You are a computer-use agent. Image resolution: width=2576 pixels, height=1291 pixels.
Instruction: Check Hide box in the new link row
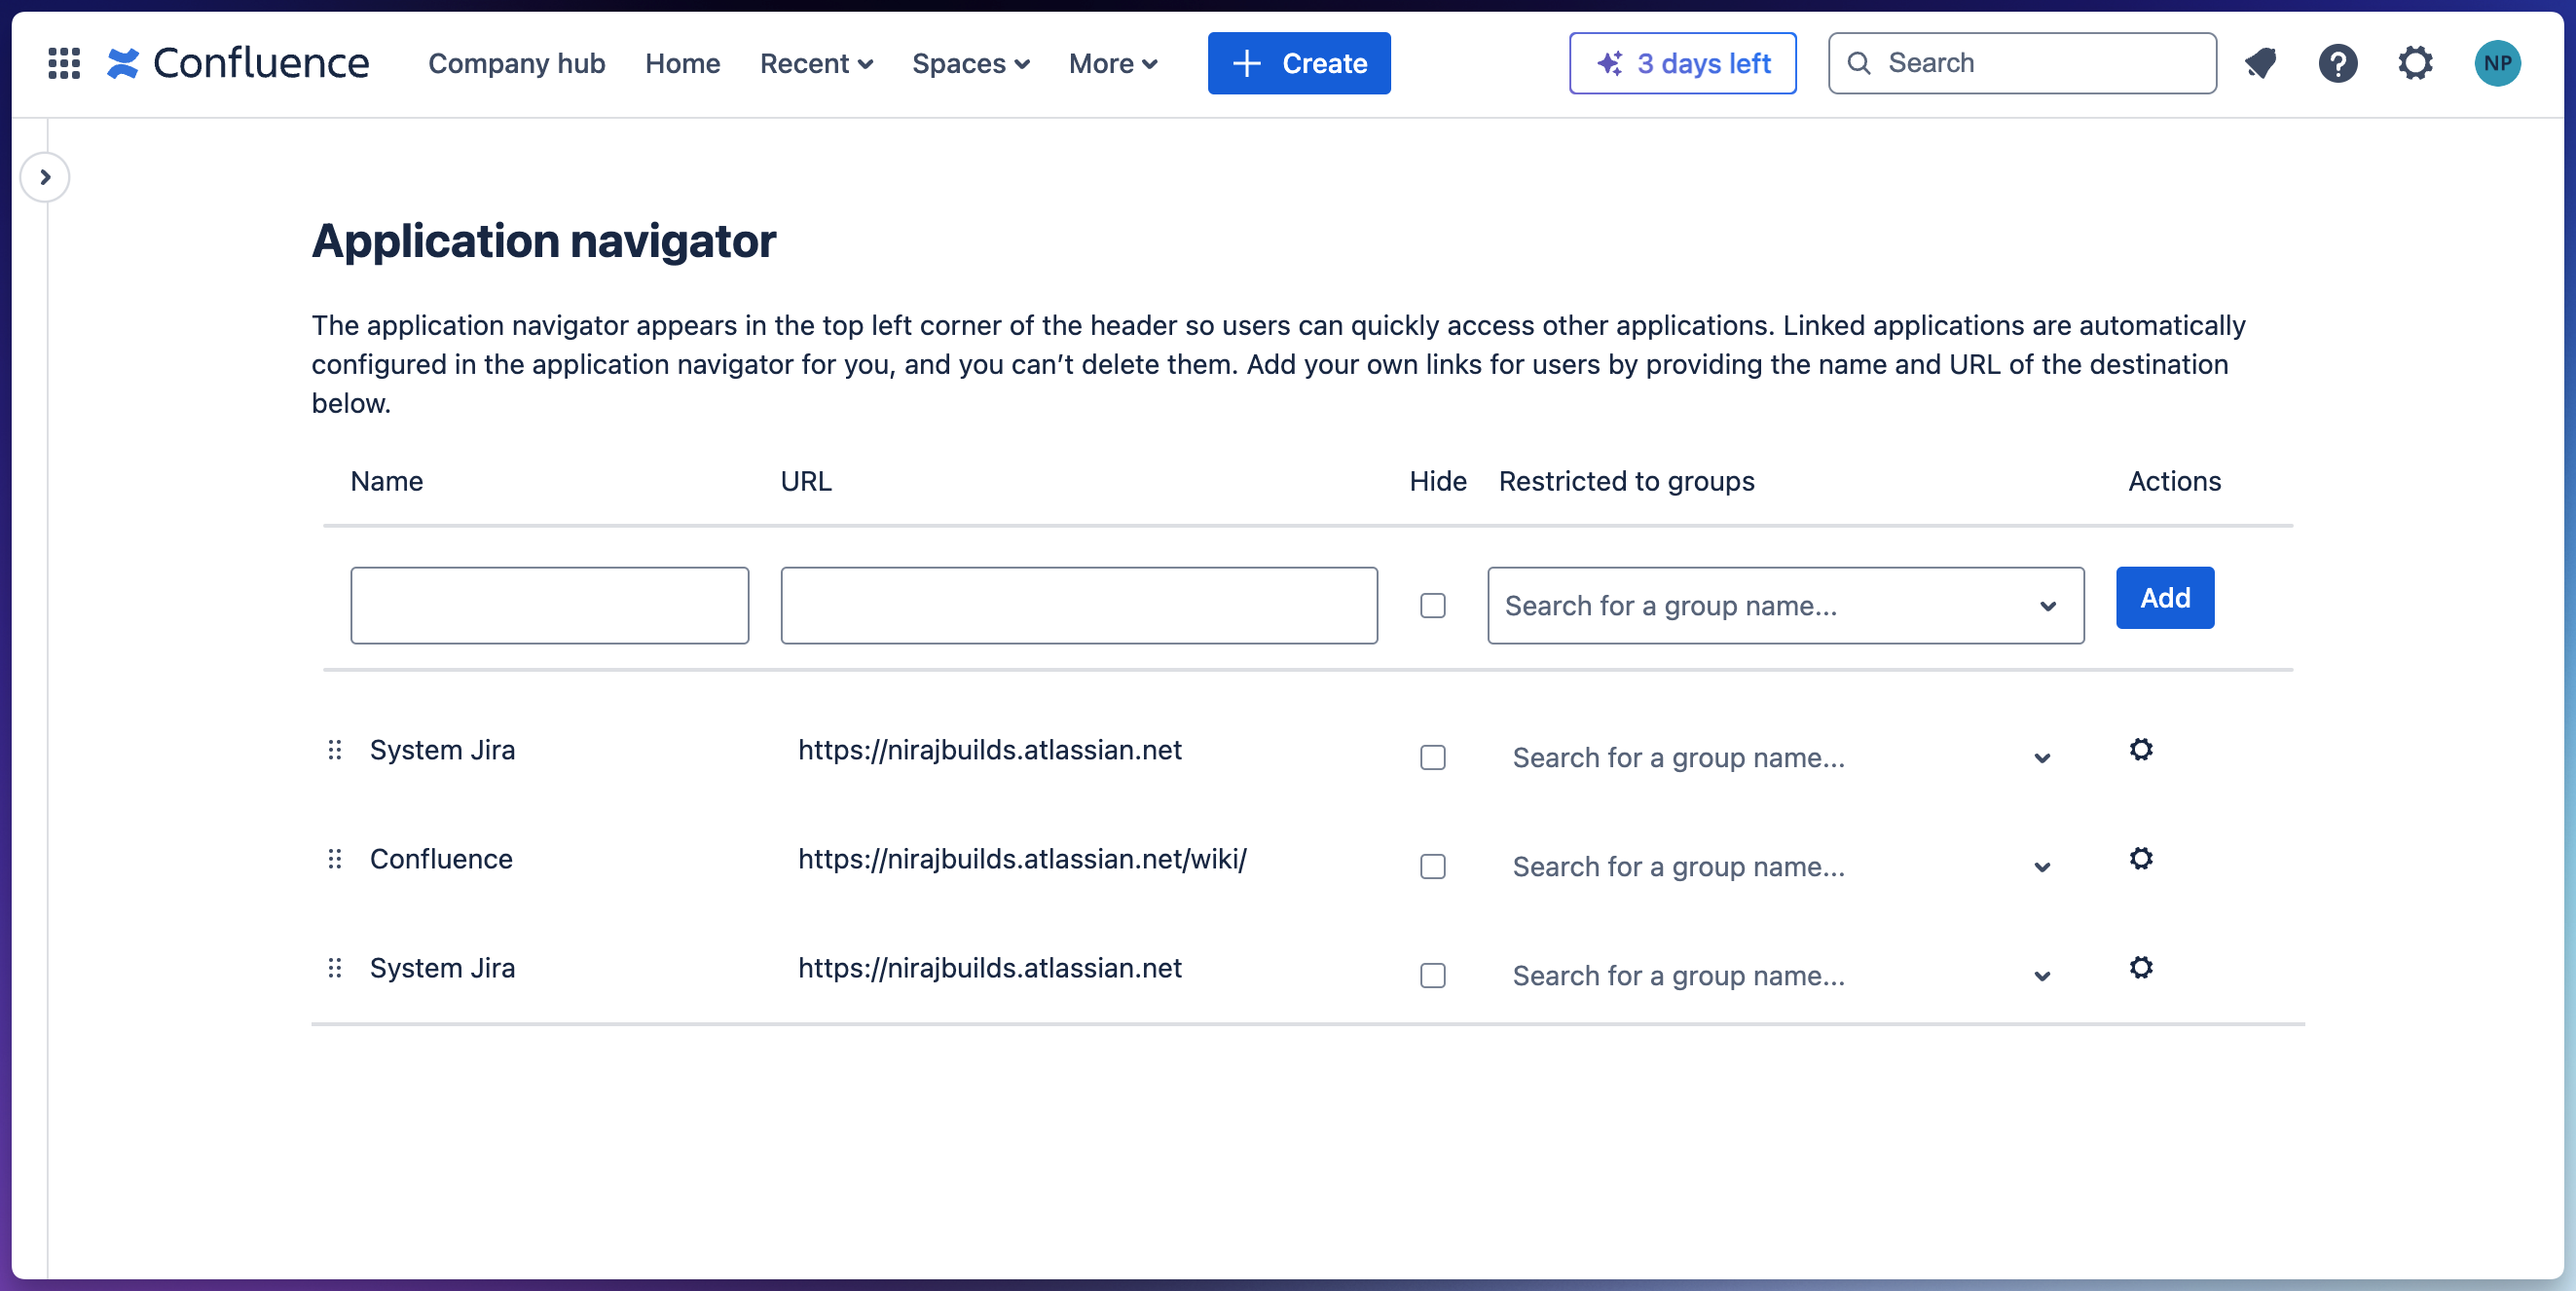pos(1433,605)
